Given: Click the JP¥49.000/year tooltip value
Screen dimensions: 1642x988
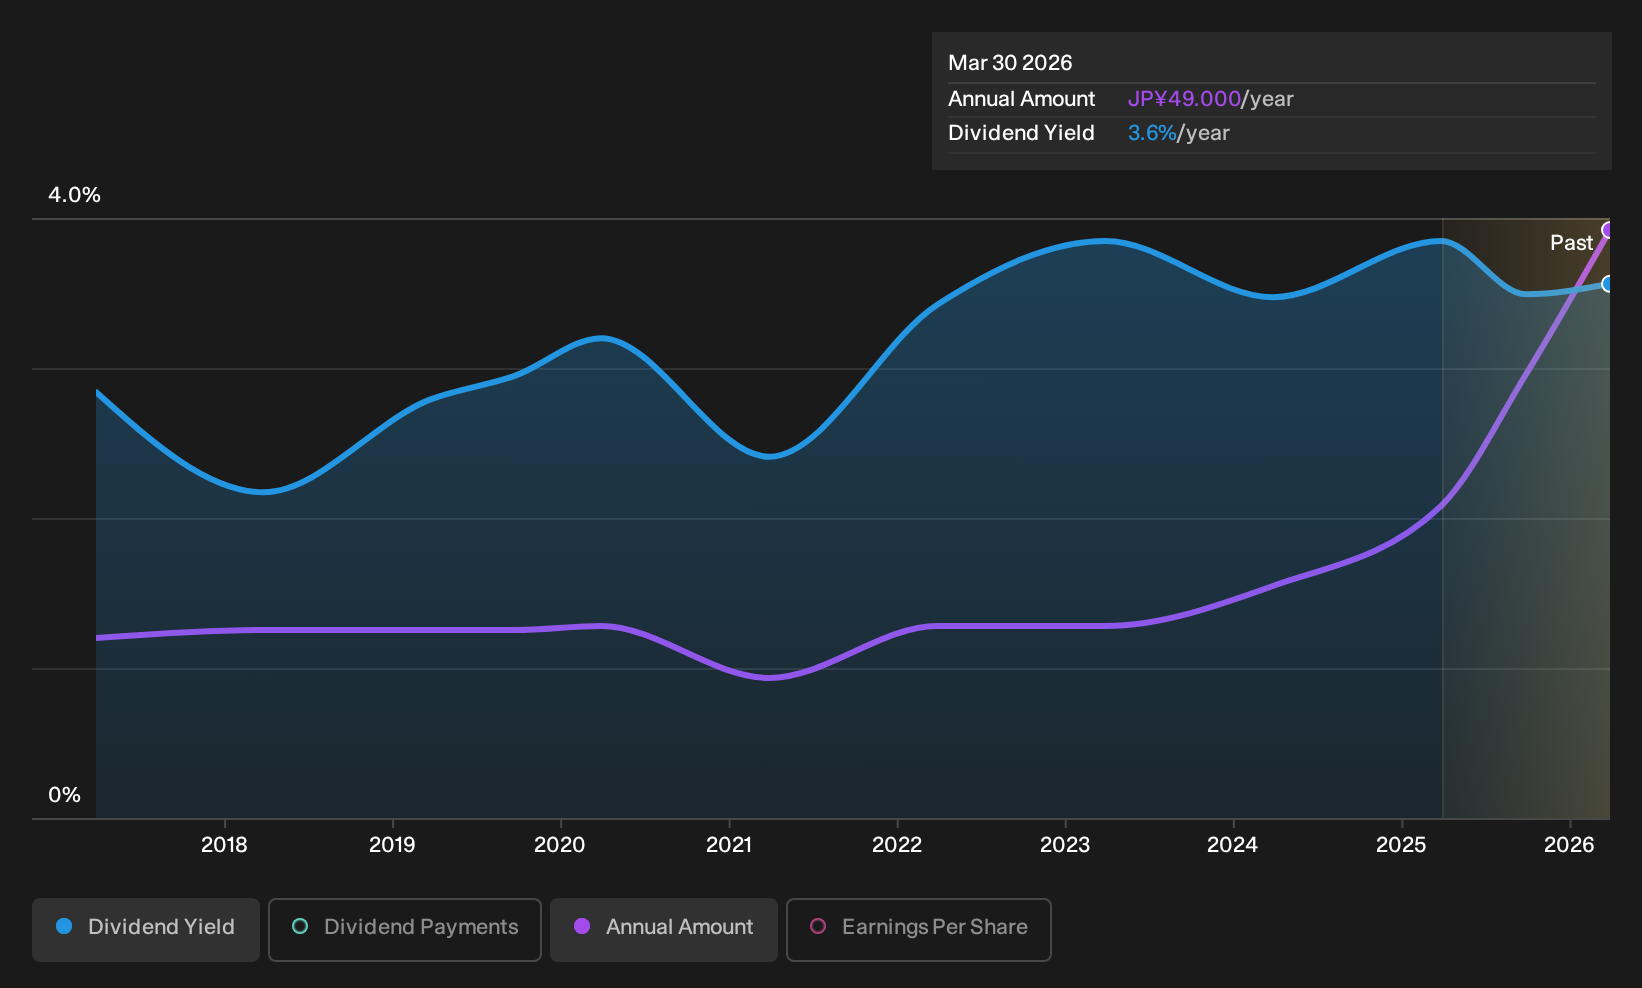Looking at the screenshot, I should pyautogui.click(x=1210, y=99).
